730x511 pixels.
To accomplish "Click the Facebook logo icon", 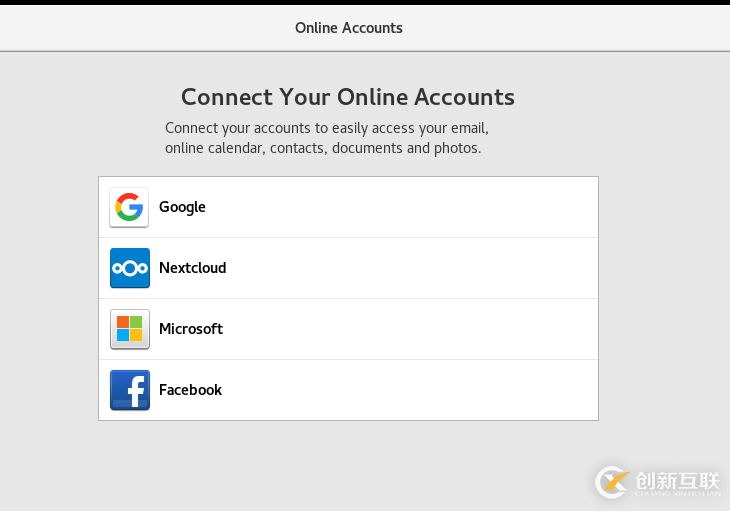I will pyautogui.click(x=129, y=390).
